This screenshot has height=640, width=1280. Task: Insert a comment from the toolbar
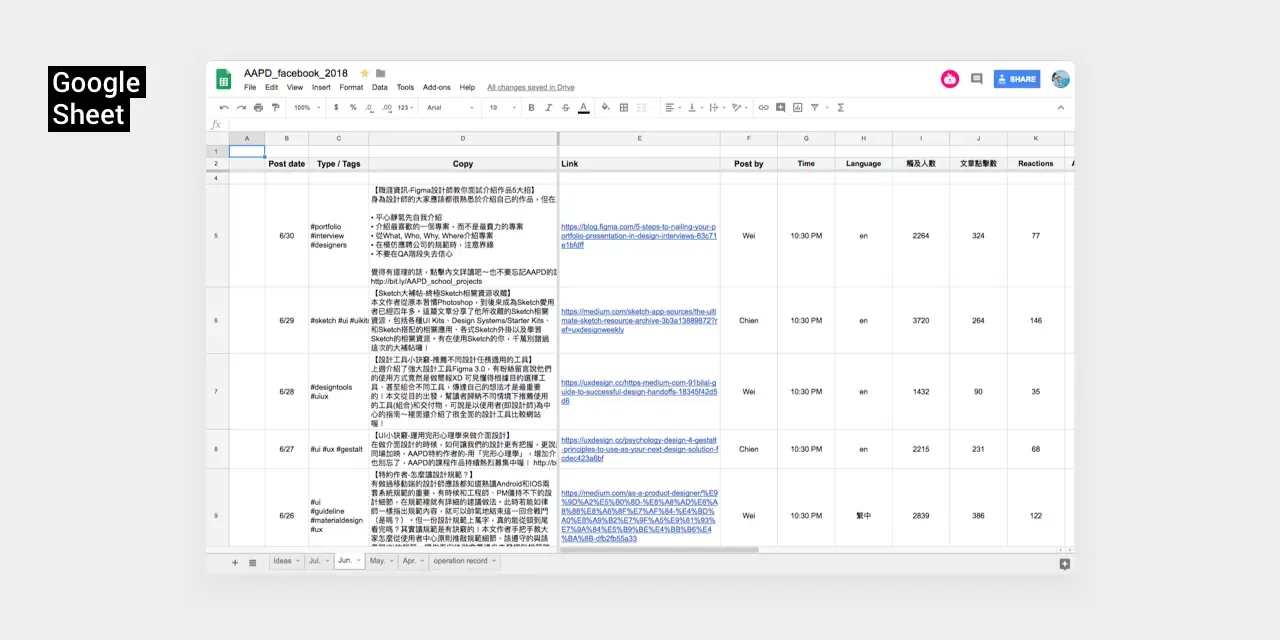click(781, 107)
